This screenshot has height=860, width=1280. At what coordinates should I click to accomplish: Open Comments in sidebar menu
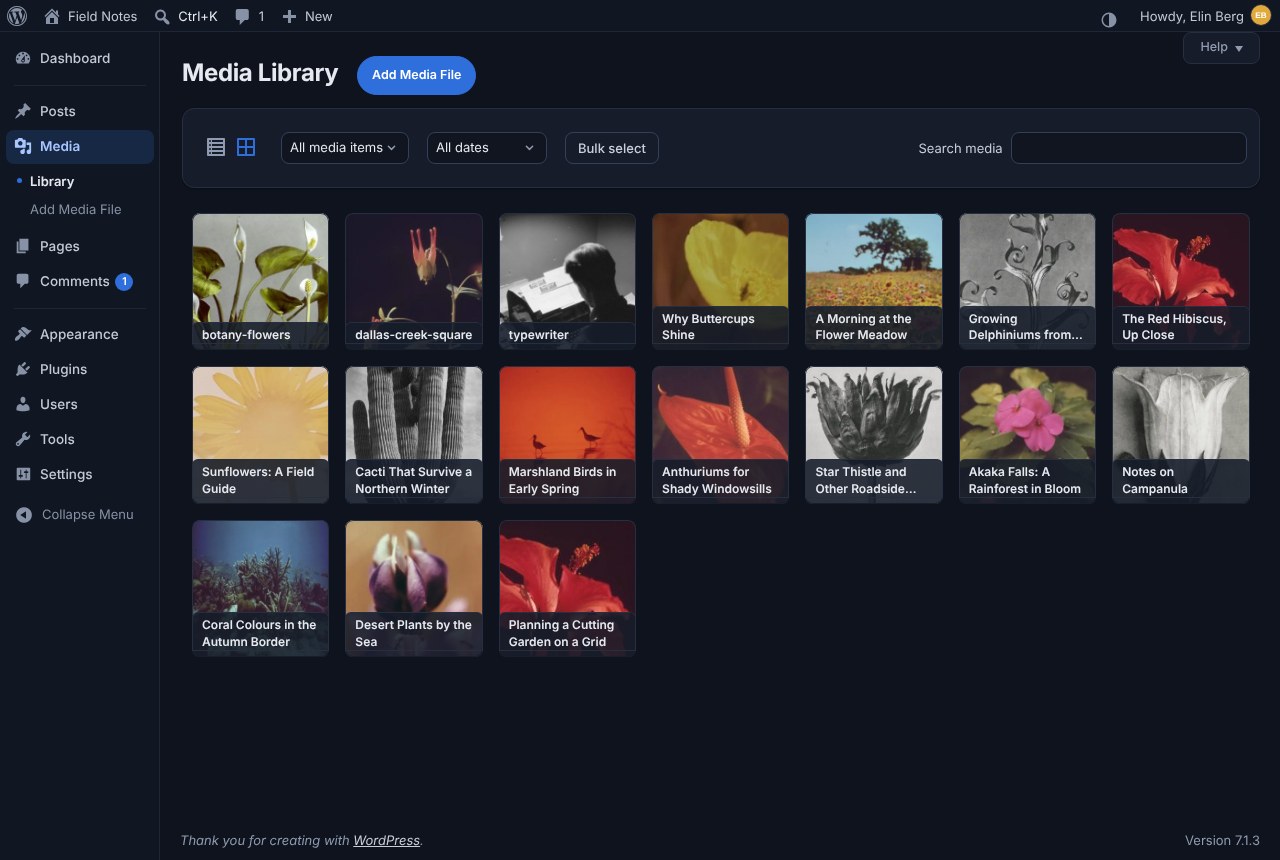tap(80, 281)
